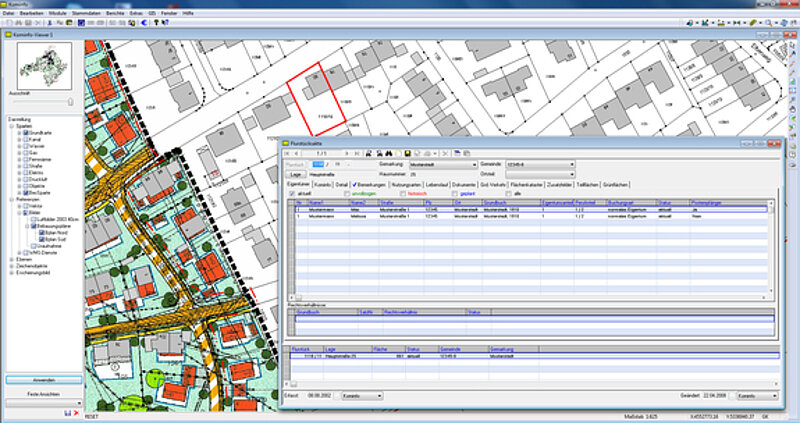Screen dimensions: 800x423
Task: Click the save disk icon in Flurstücksakte toolbar
Action: pos(408,154)
